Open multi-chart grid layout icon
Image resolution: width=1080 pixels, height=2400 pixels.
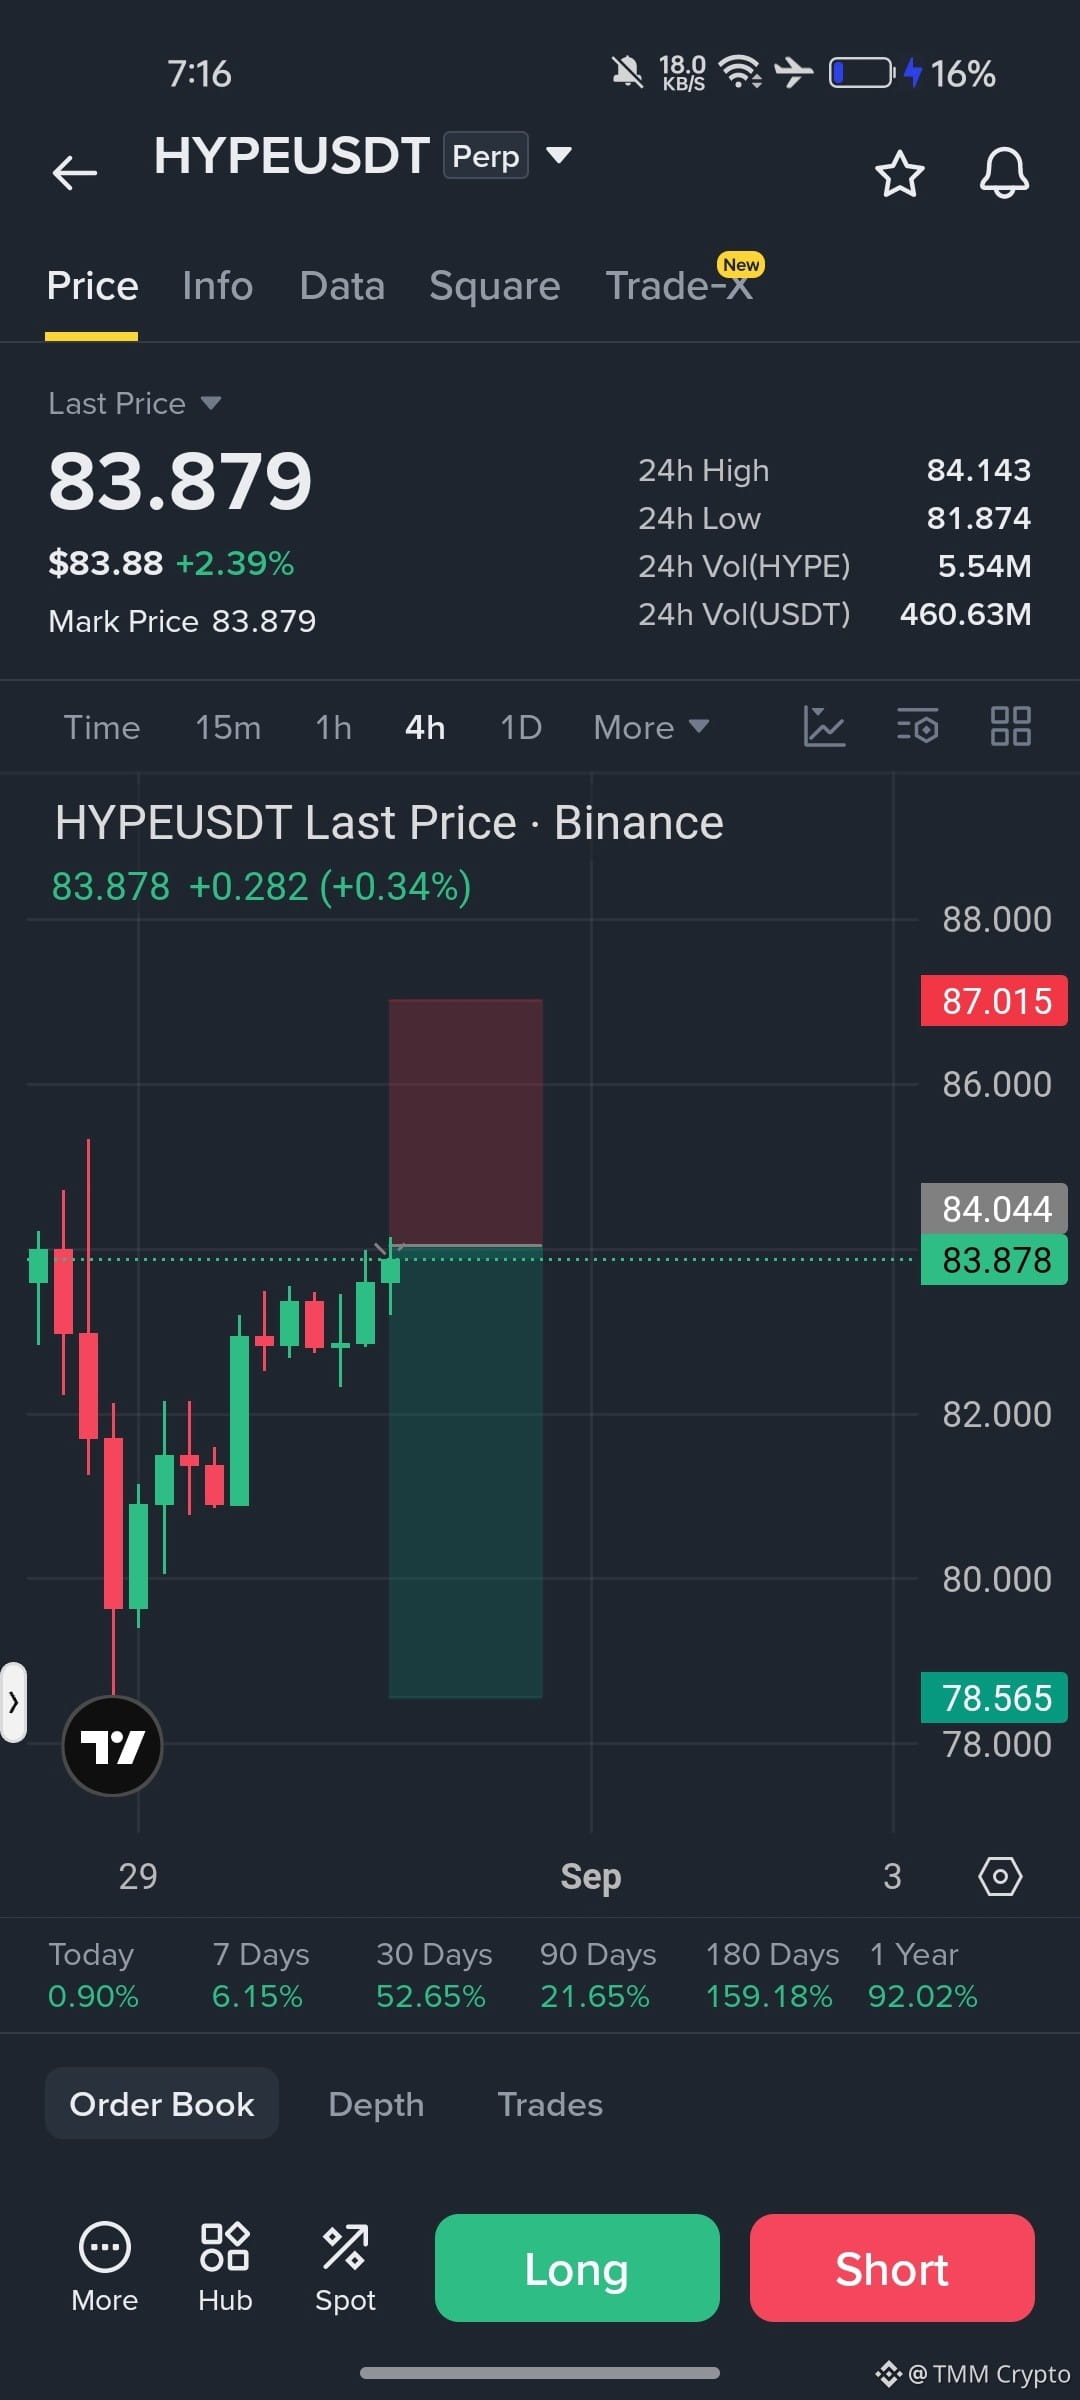pyautogui.click(x=1010, y=726)
